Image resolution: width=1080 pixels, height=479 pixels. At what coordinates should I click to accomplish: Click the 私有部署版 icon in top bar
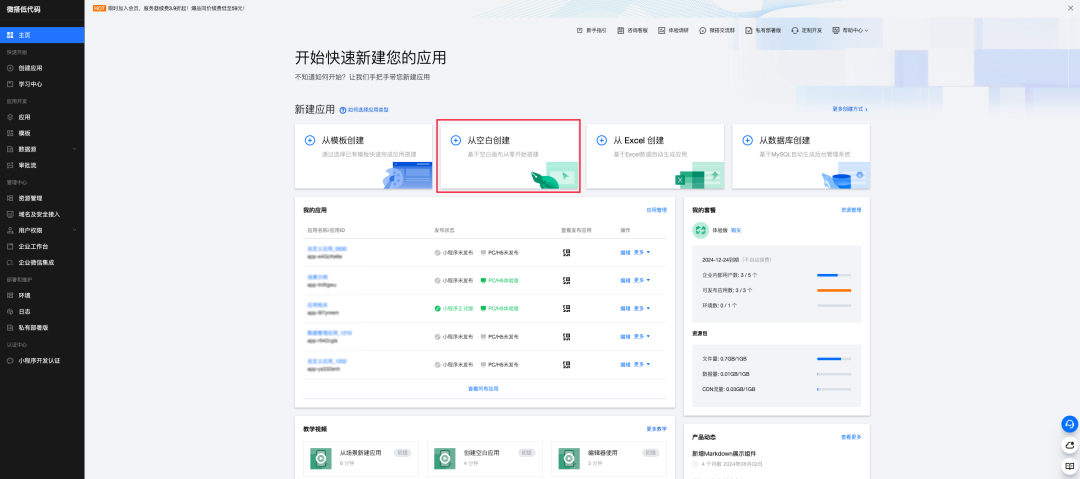[x=749, y=30]
